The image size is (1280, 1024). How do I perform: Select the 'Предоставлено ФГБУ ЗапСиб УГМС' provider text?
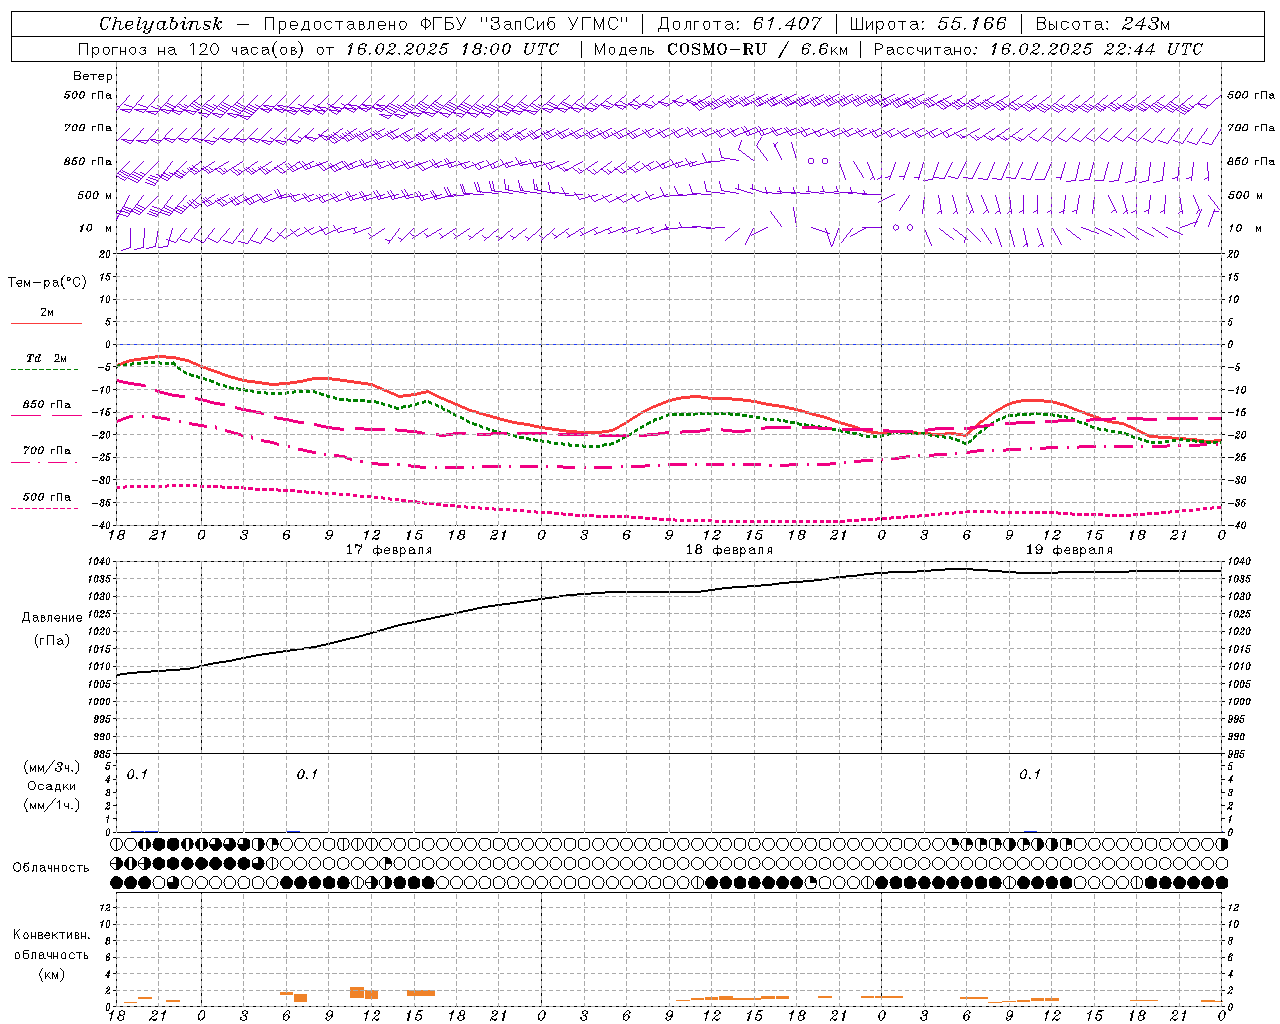pyautogui.click(x=446, y=24)
